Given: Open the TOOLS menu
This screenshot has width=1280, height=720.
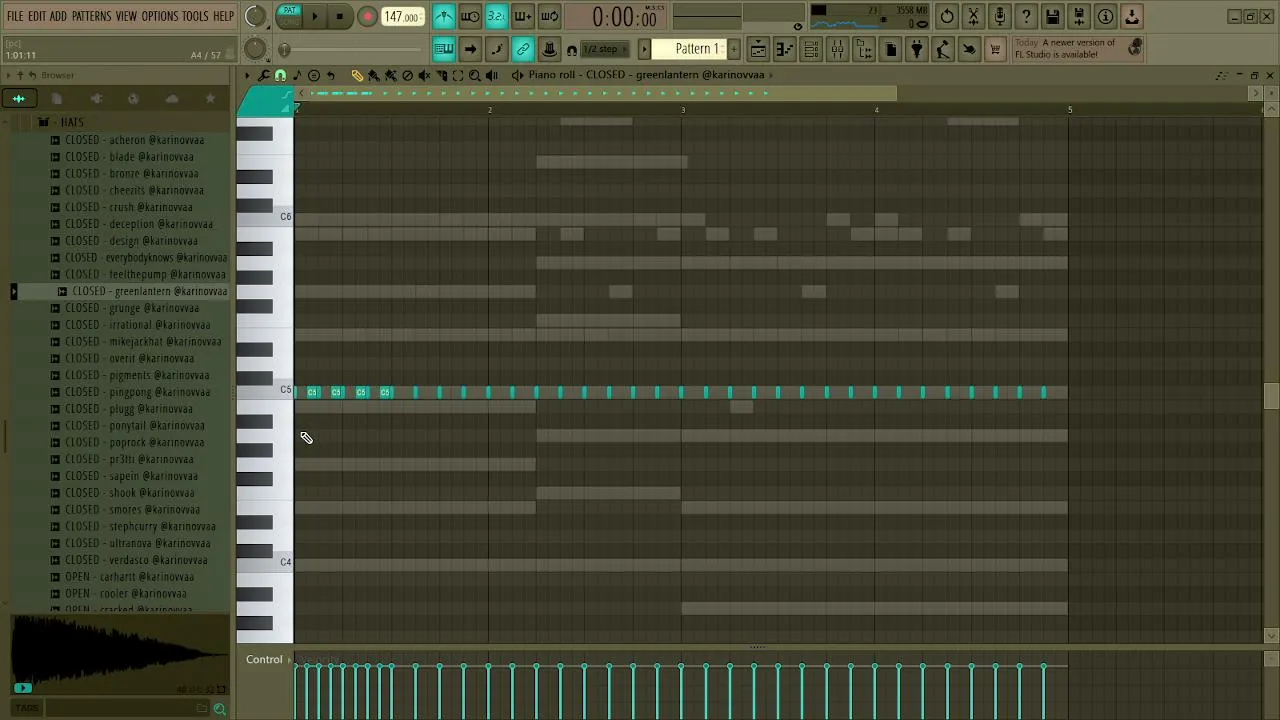Looking at the screenshot, I should coord(195,16).
